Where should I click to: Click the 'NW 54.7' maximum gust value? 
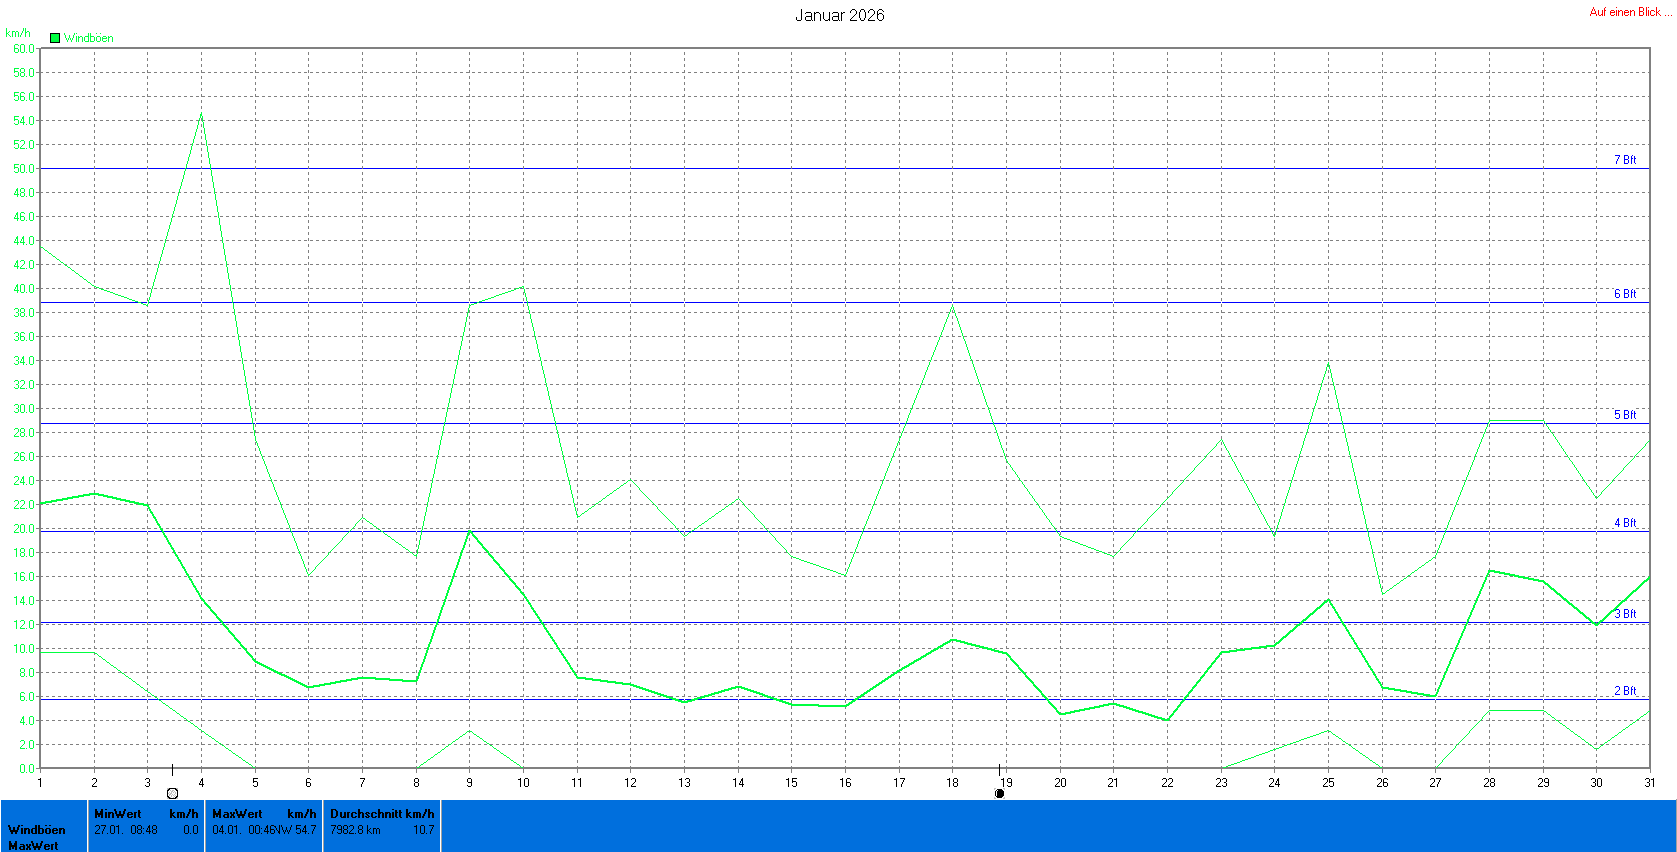coord(296,830)
